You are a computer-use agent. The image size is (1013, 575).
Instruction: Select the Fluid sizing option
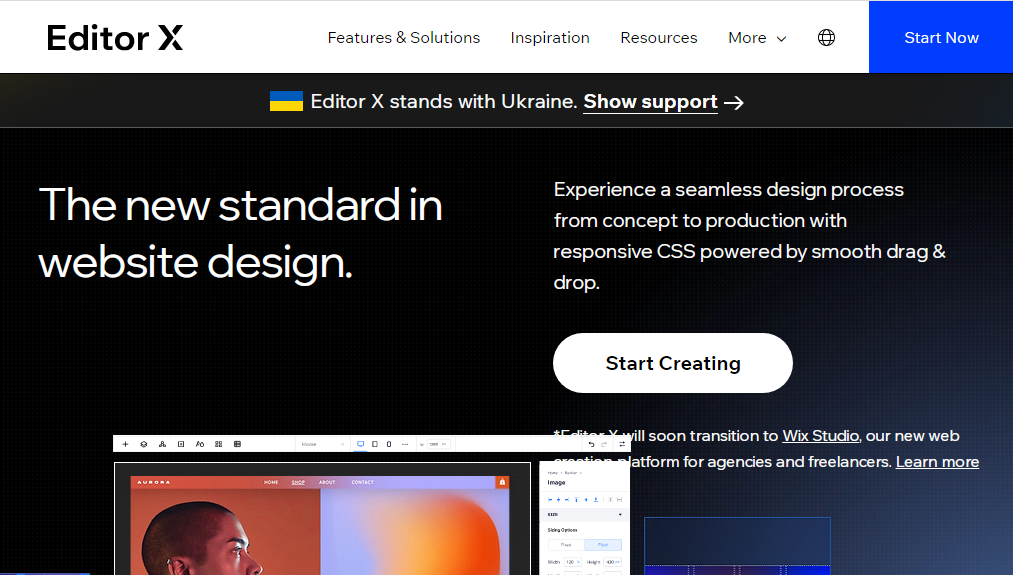click(x=603, y=545)
